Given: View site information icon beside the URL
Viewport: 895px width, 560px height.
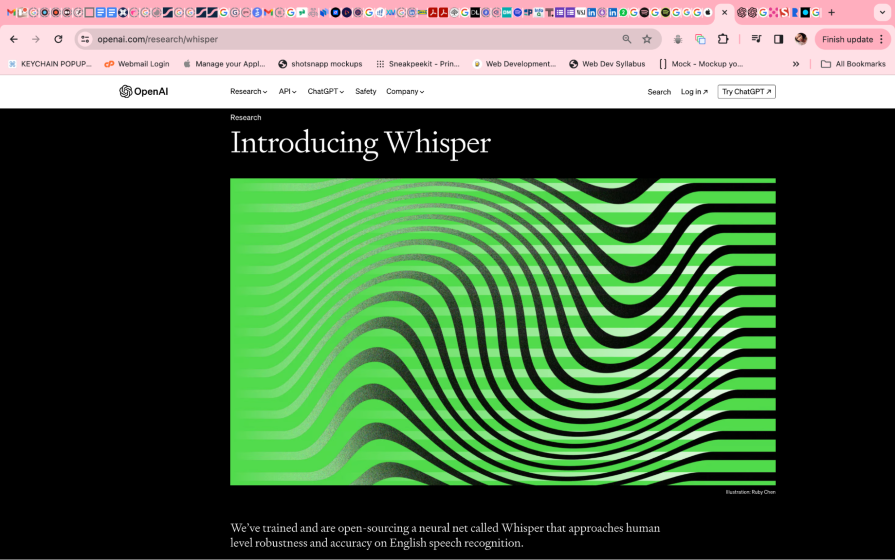Looking at the screenshot, I should click(86, 39).
